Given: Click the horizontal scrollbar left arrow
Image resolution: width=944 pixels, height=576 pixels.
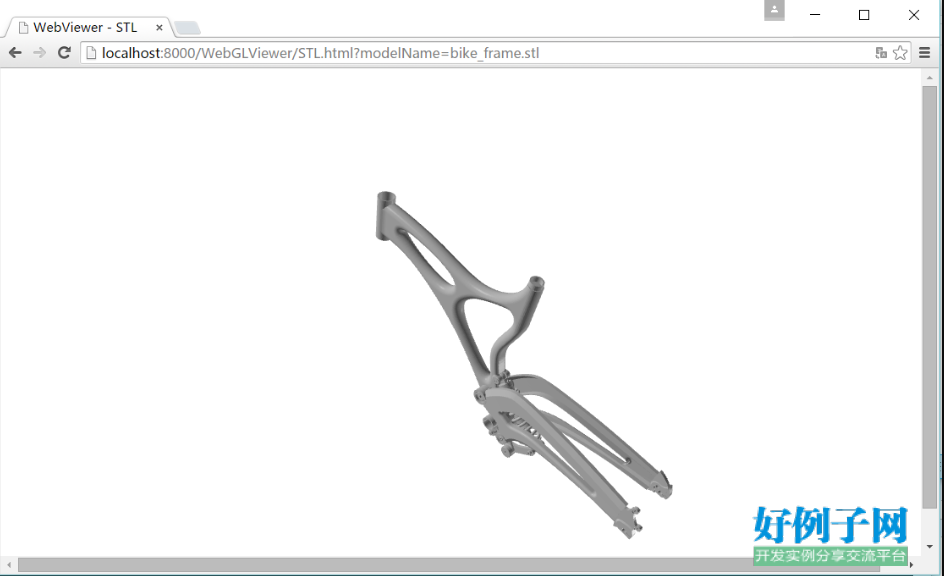Looking at the screenshot, I should pos(9,565).
